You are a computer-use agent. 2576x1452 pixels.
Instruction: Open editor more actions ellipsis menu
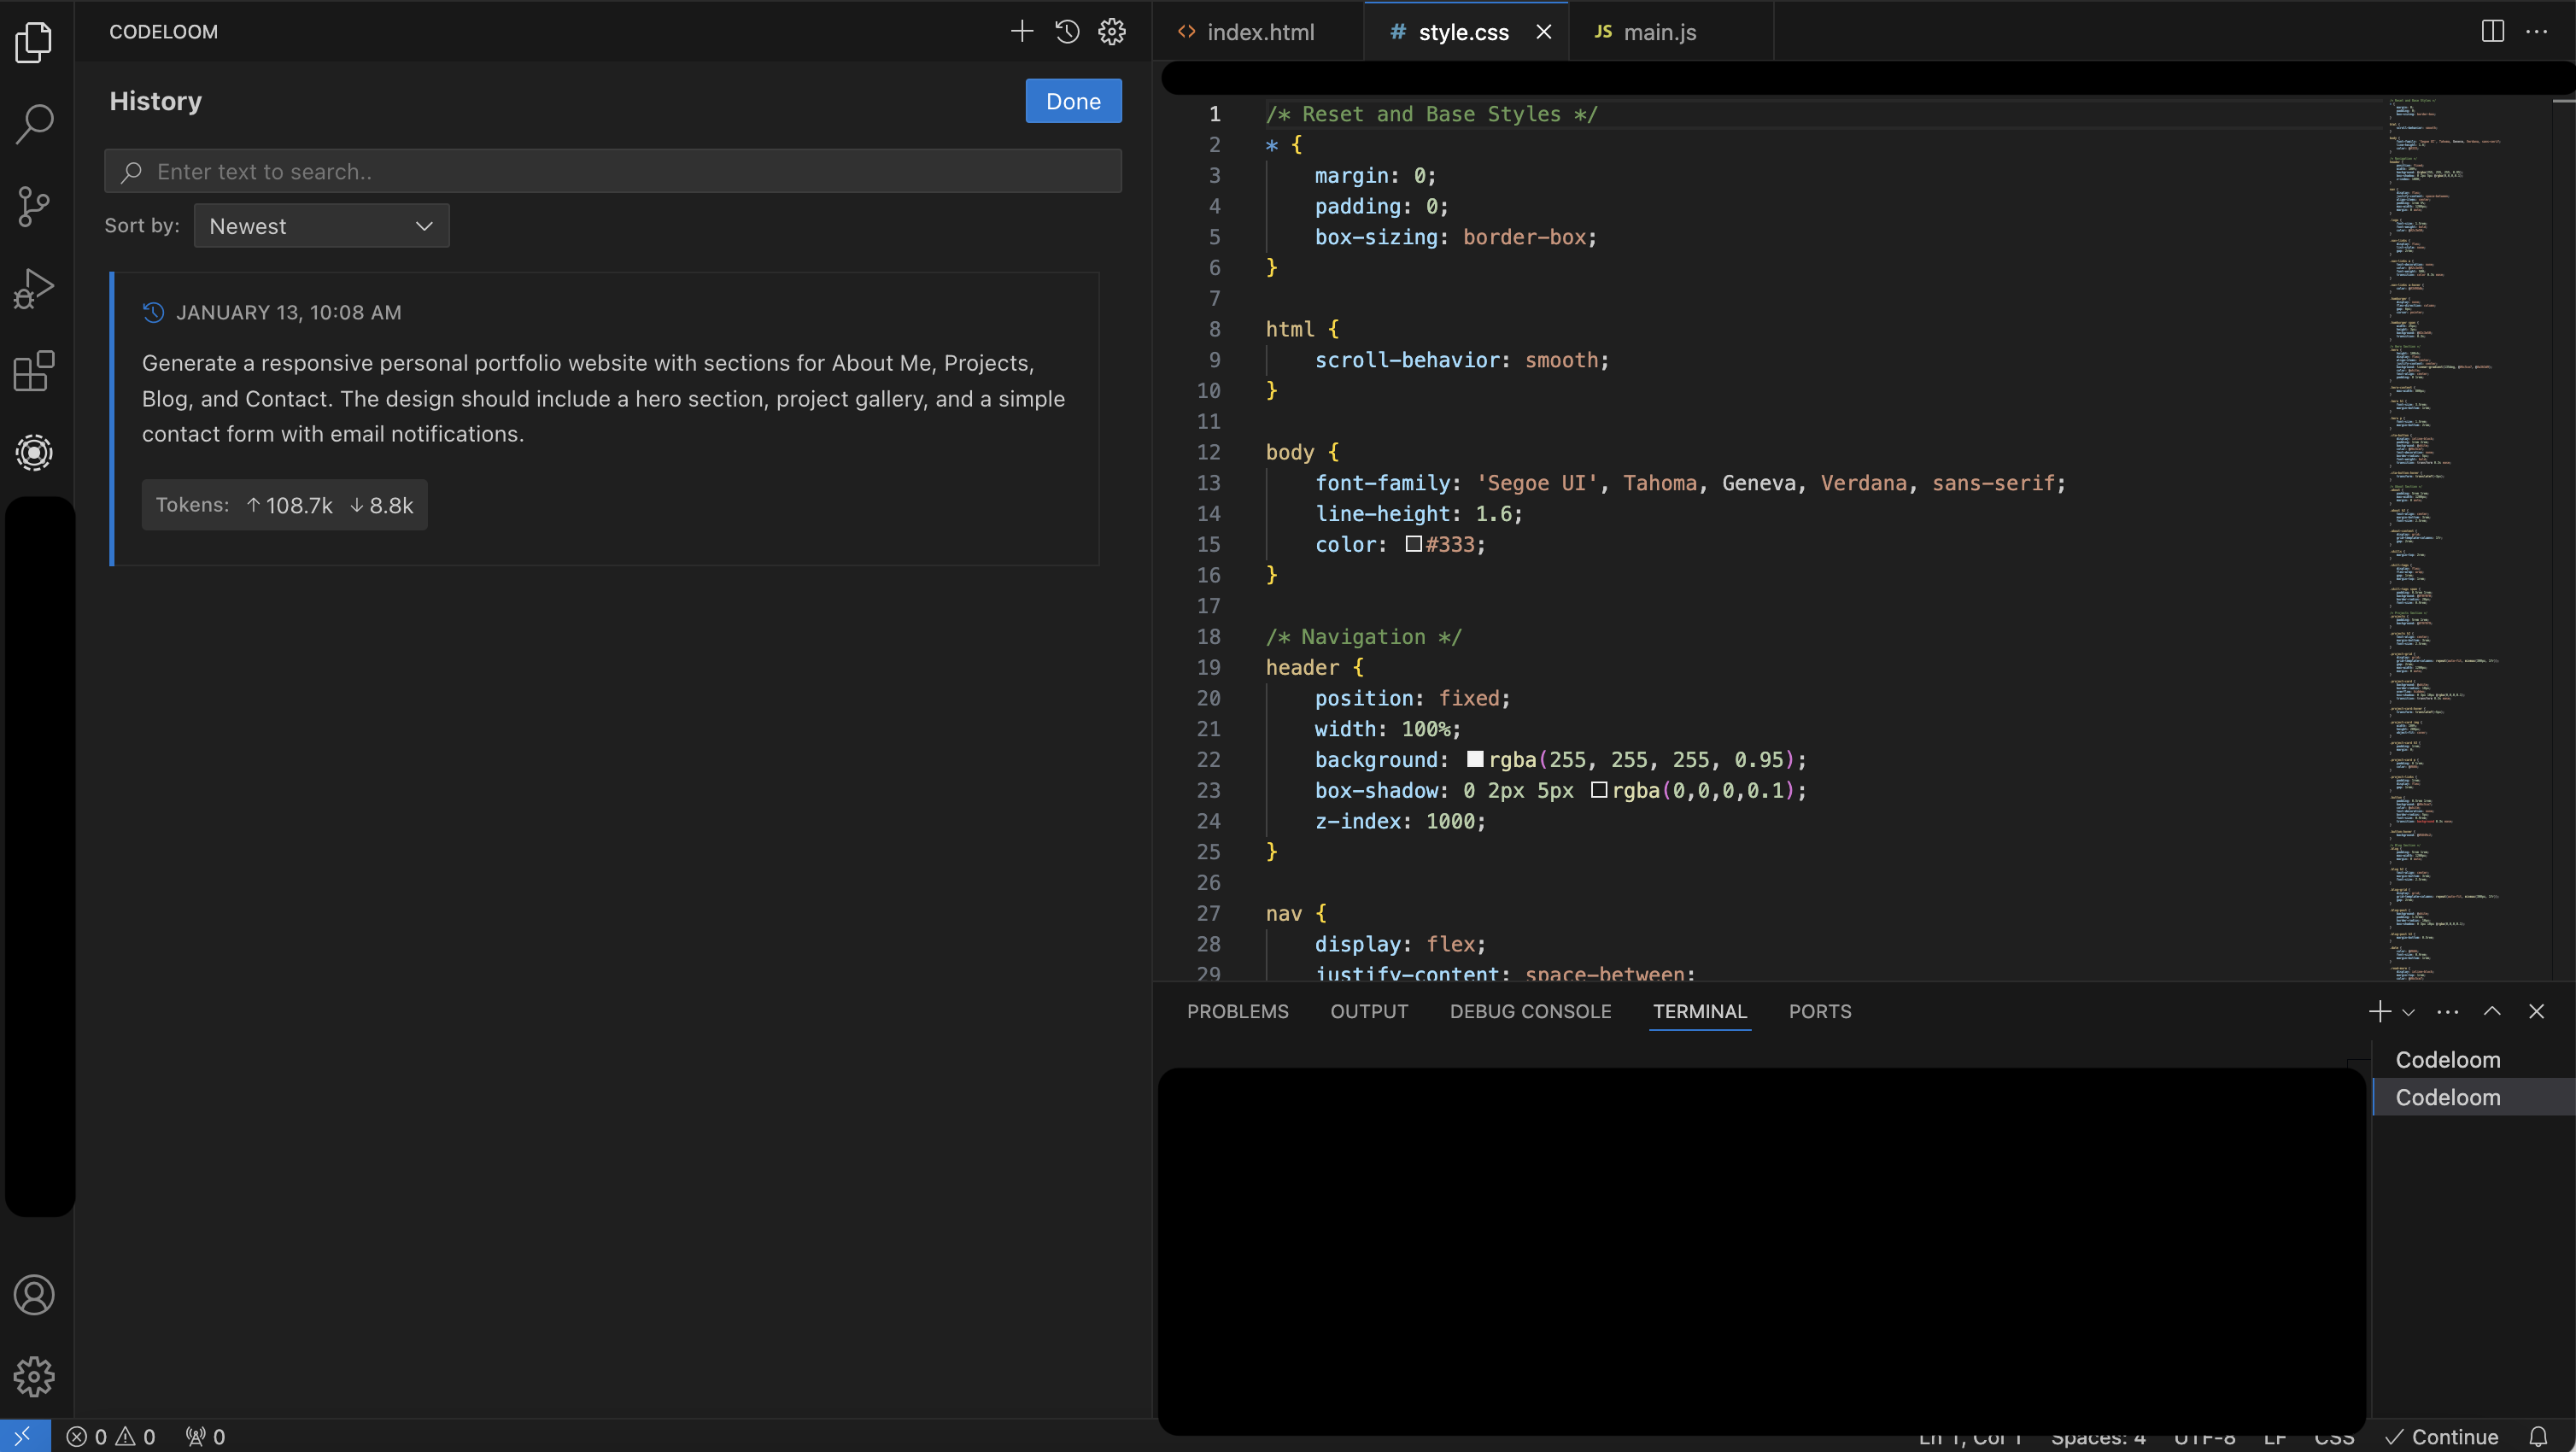2537,32
